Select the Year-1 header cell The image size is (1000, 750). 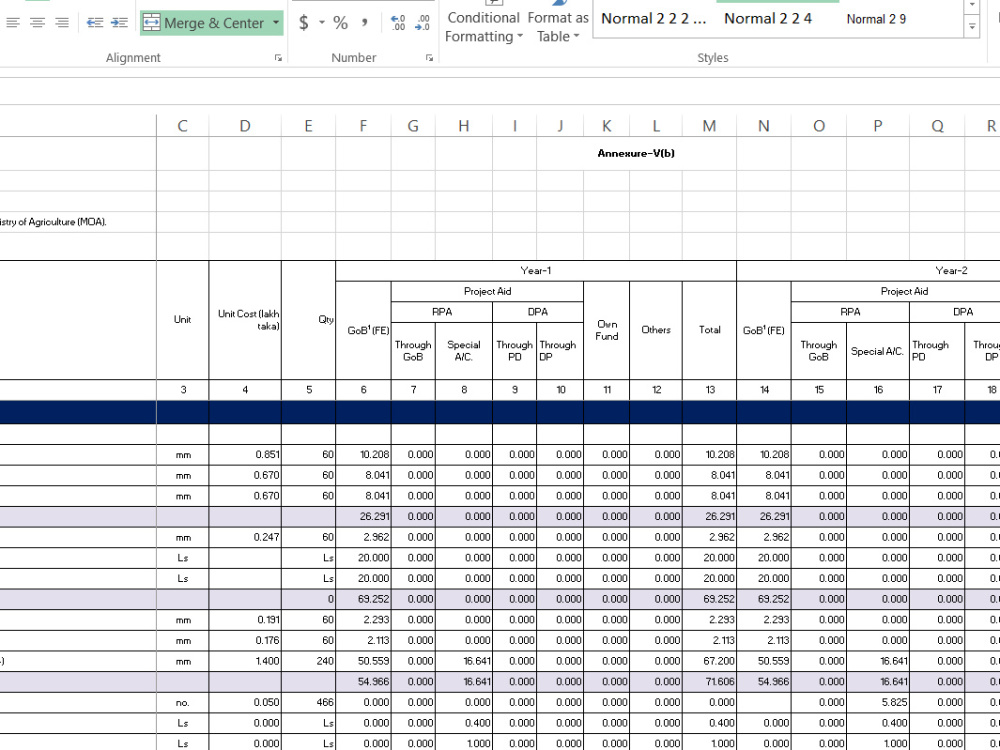coord(536,270)
